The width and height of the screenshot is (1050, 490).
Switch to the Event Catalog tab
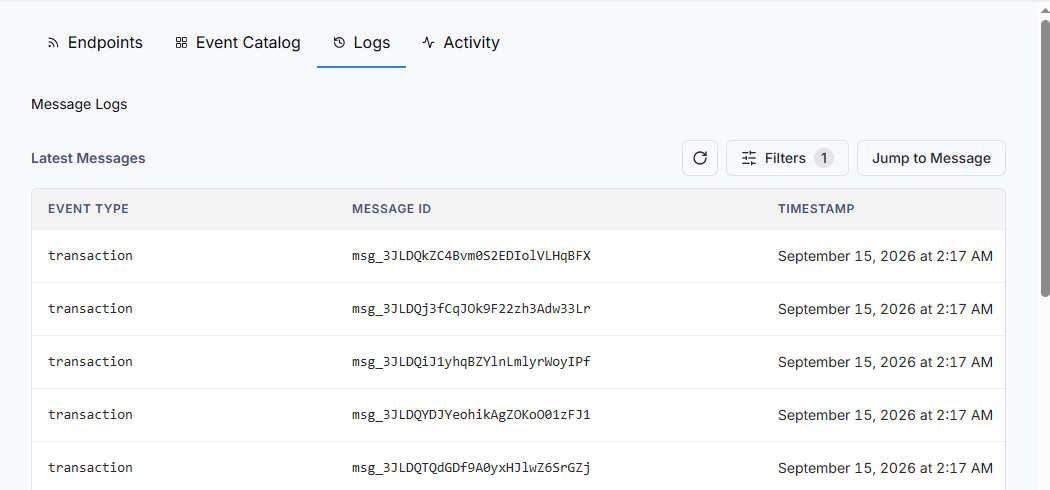click(x=238, y=43)
